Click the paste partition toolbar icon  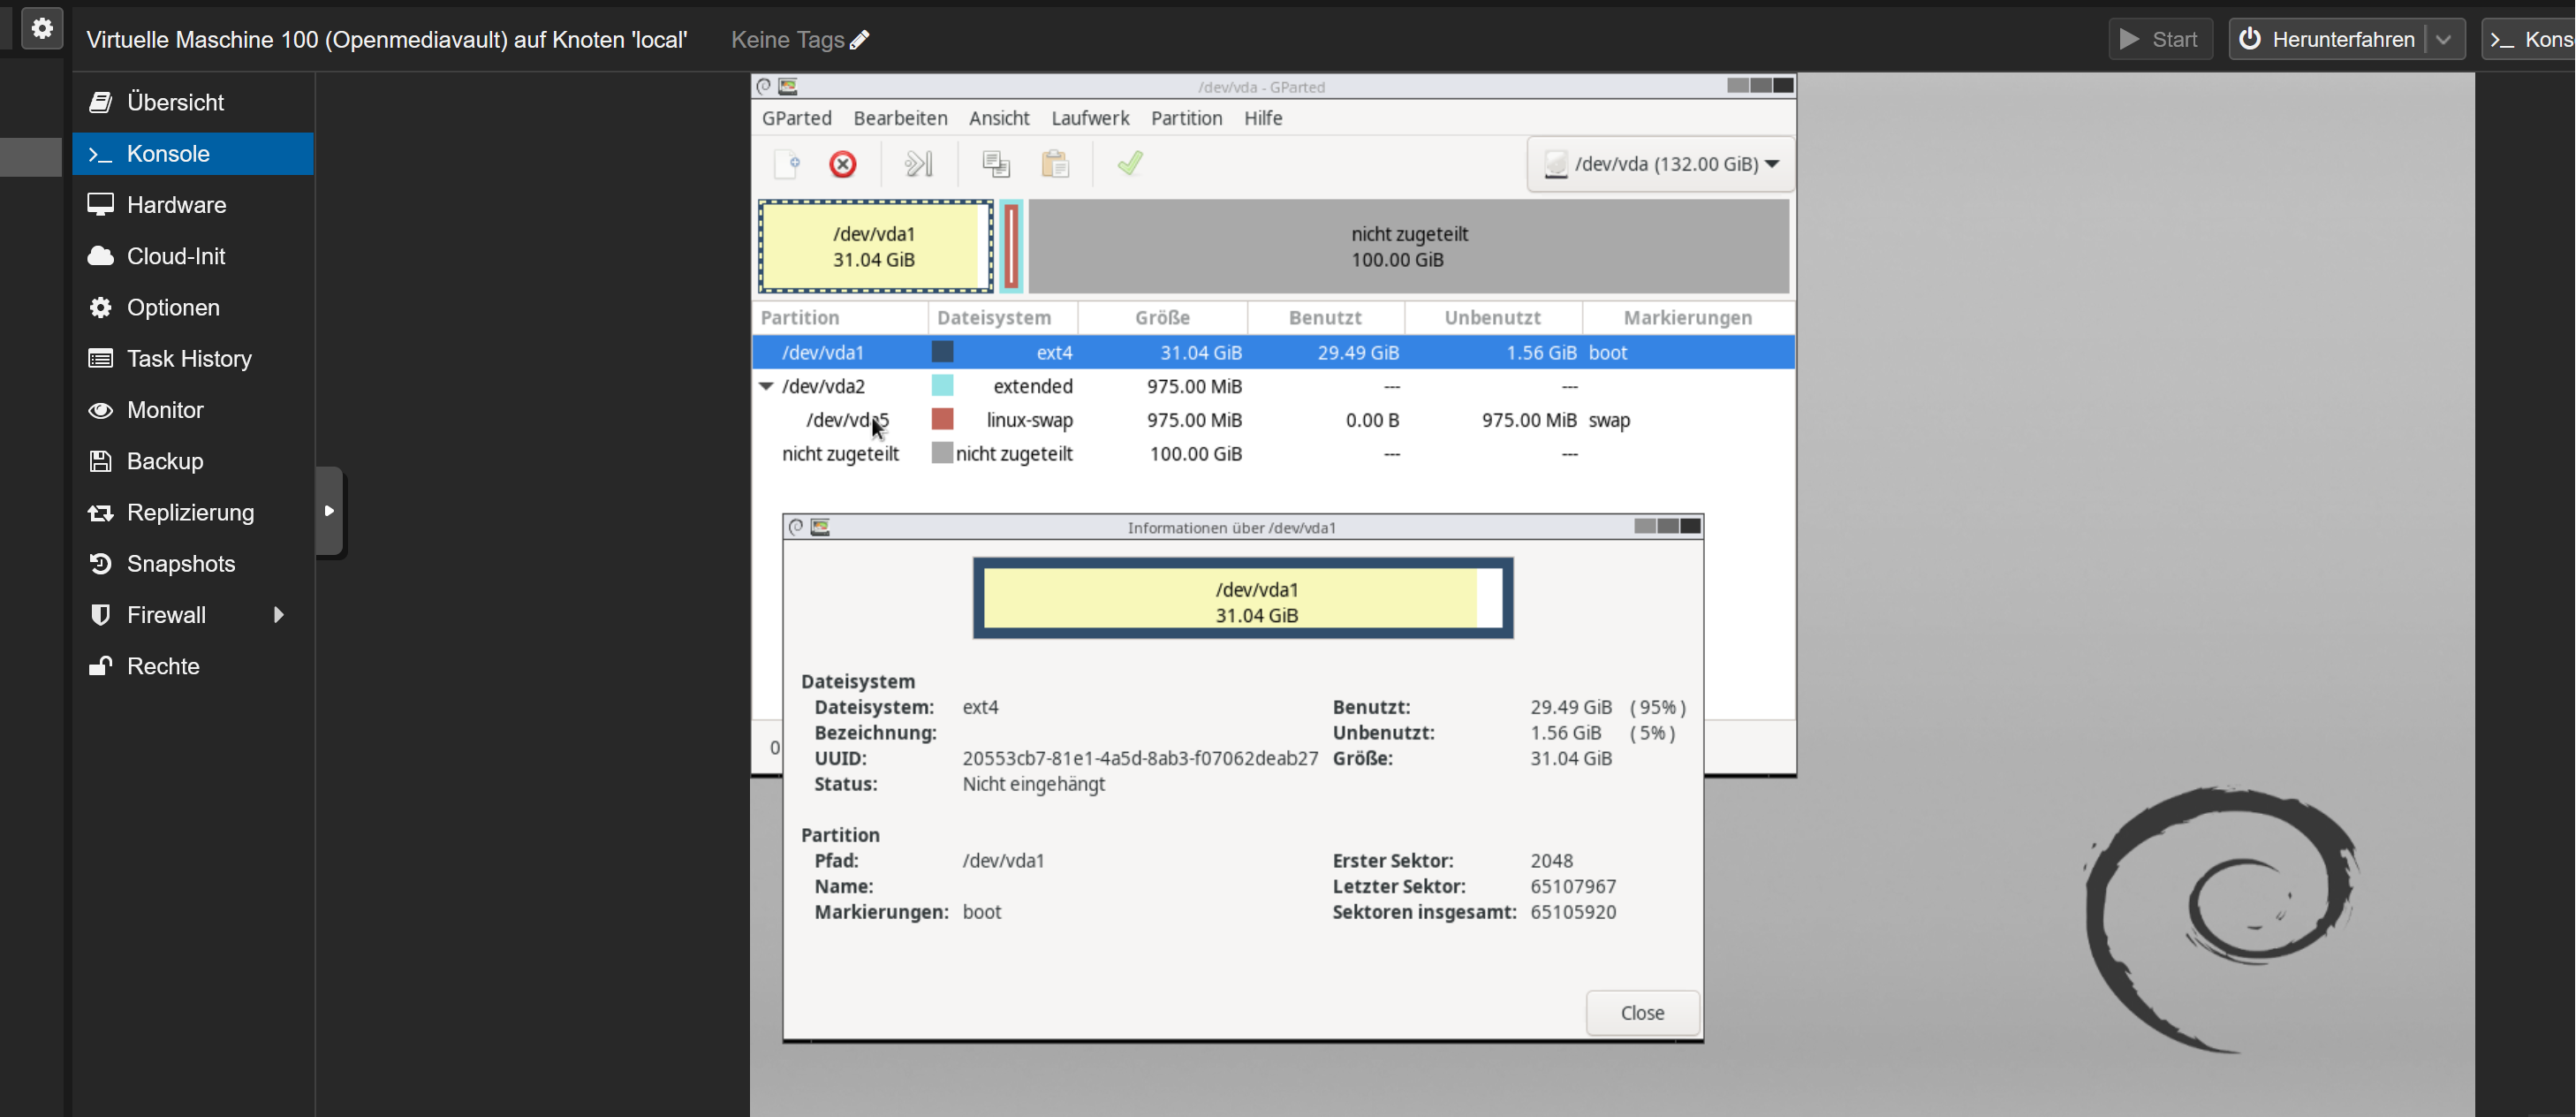click(x=1055, y=164)
